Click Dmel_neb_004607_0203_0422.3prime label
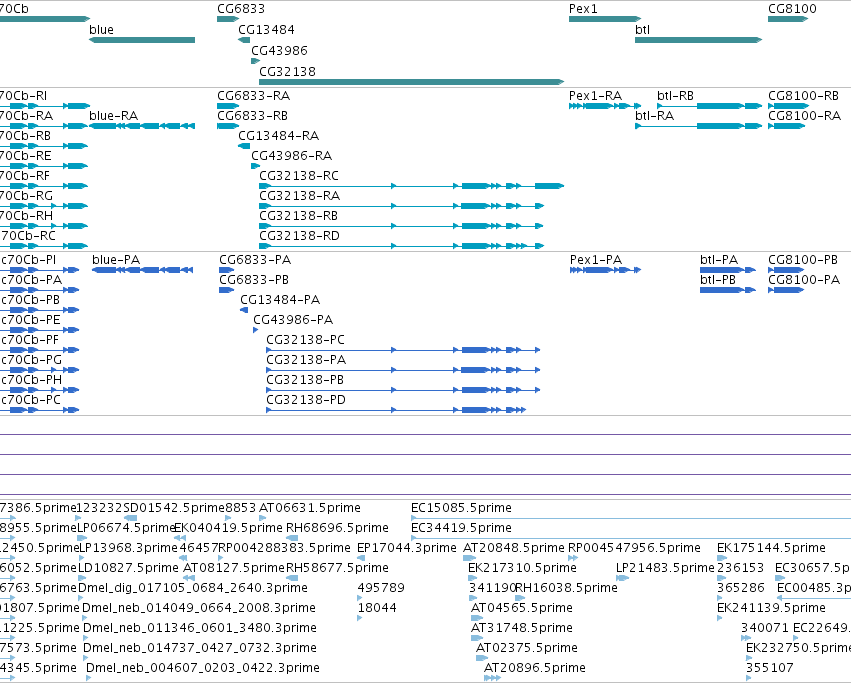Viewport: 851px width, 683px height. point(202,668)
